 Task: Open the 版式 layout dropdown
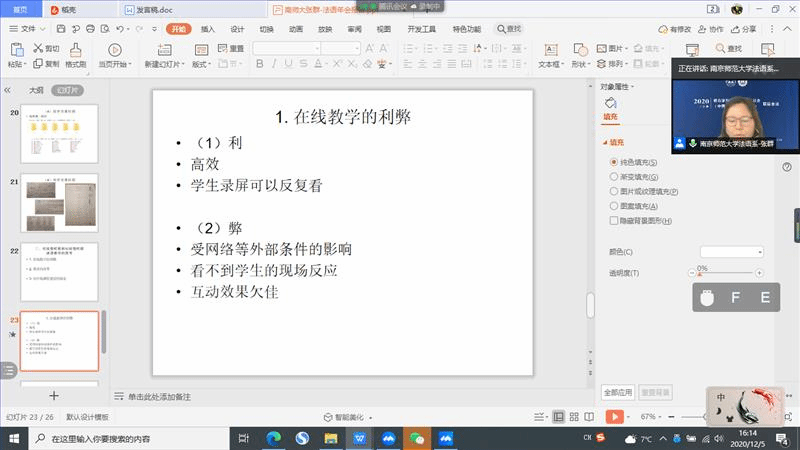coord(201,64)
